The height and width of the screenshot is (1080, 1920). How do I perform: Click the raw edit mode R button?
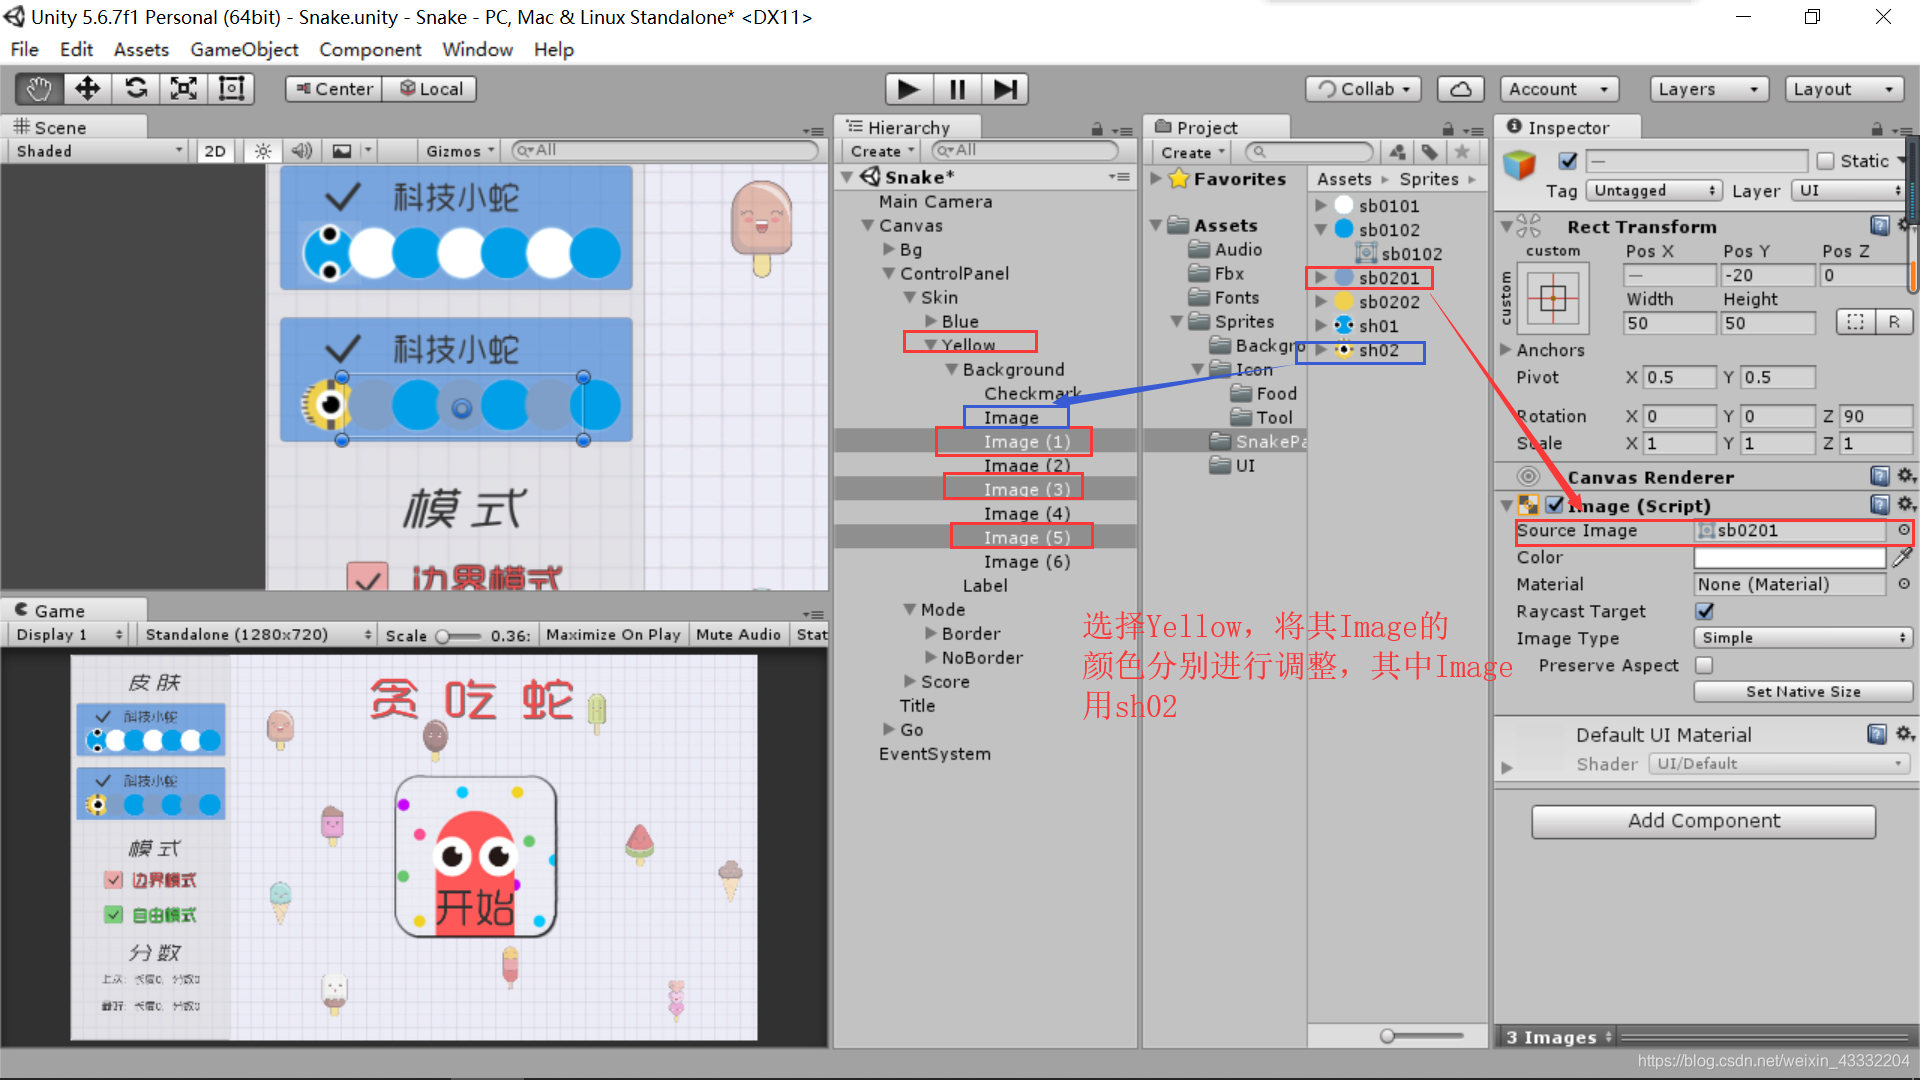pos(1894,322)
